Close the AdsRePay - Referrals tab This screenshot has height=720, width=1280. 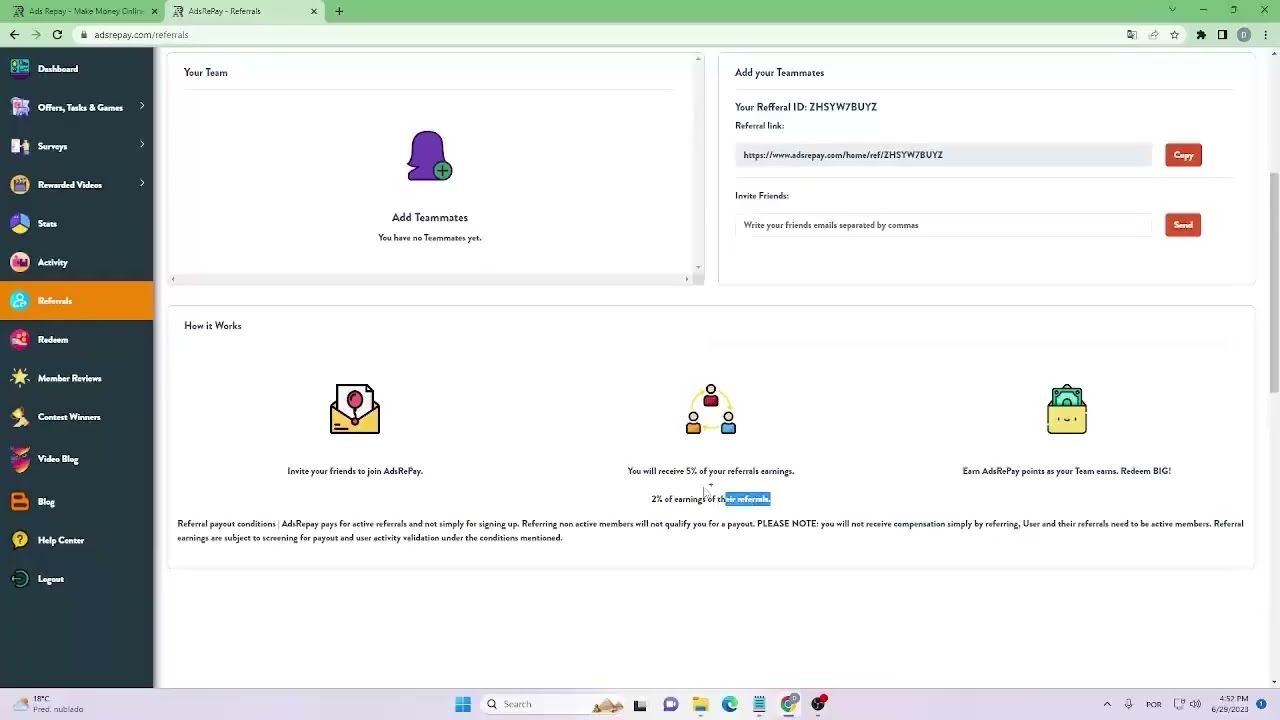tap(314, 11)
